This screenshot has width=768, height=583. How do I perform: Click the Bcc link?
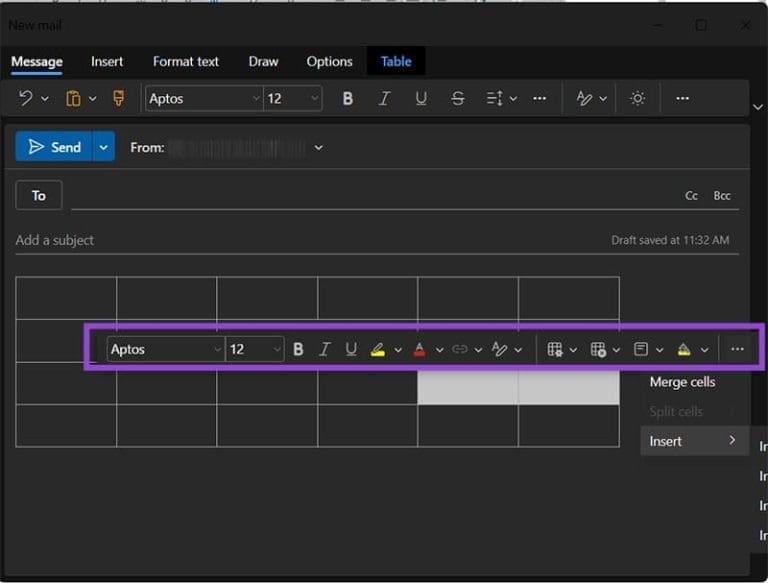pyautogui.click(x=722, y=196)
